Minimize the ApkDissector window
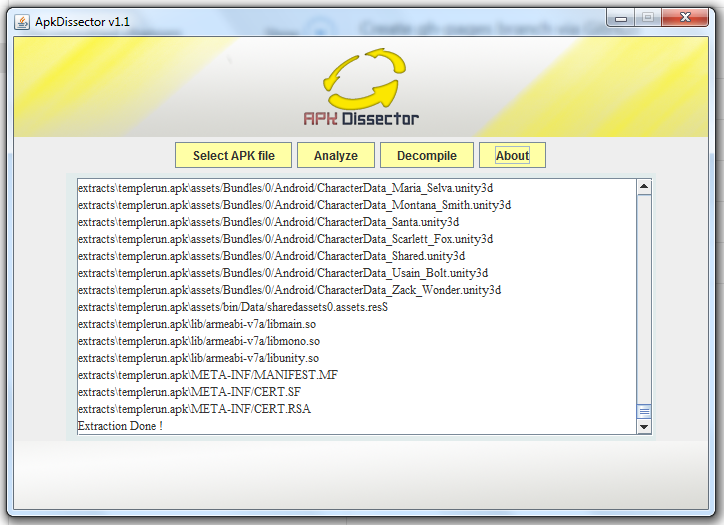Image resolution: width=724 pixels, height=525 pixels. (x=622, y=18)
